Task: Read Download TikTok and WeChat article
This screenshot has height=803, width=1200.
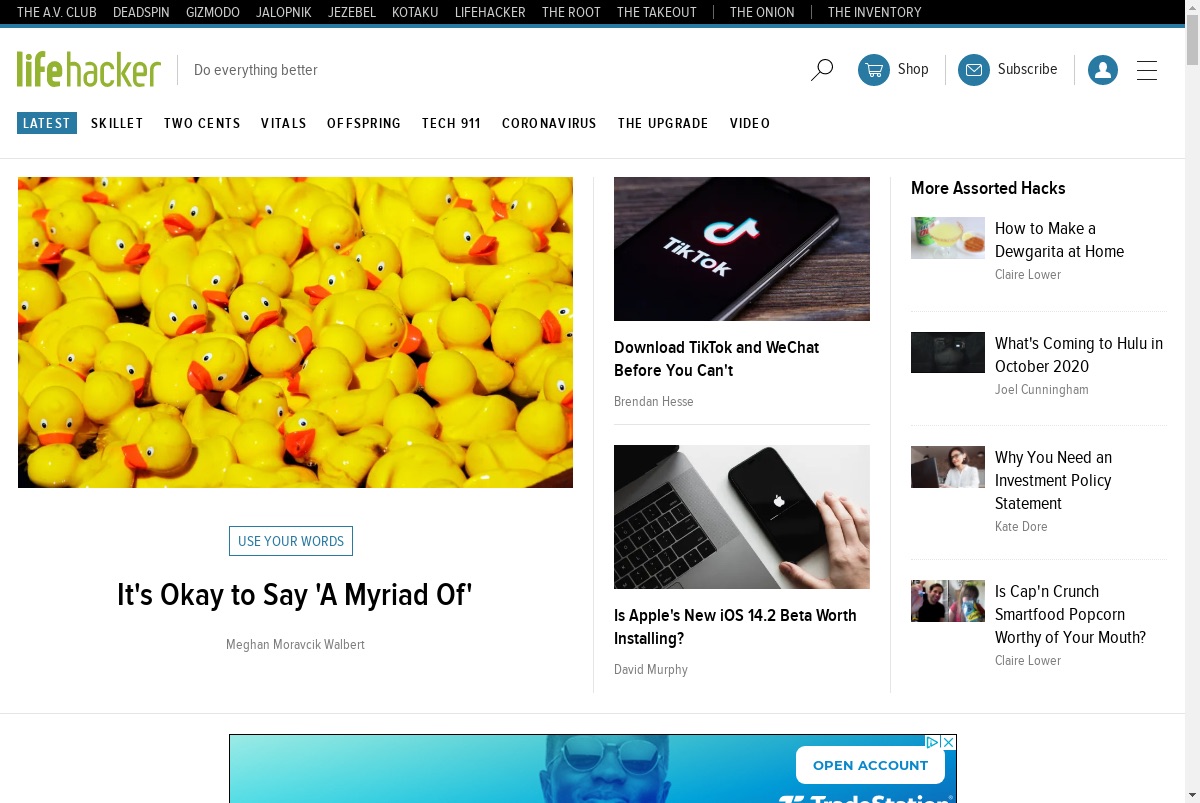Action: (x=716, y=359)
